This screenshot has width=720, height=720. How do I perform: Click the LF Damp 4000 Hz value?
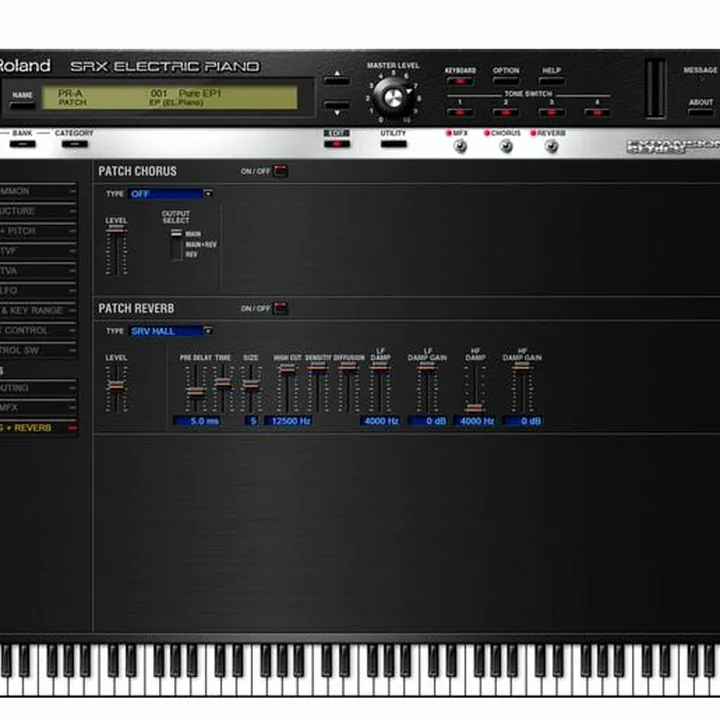point(381,421)
